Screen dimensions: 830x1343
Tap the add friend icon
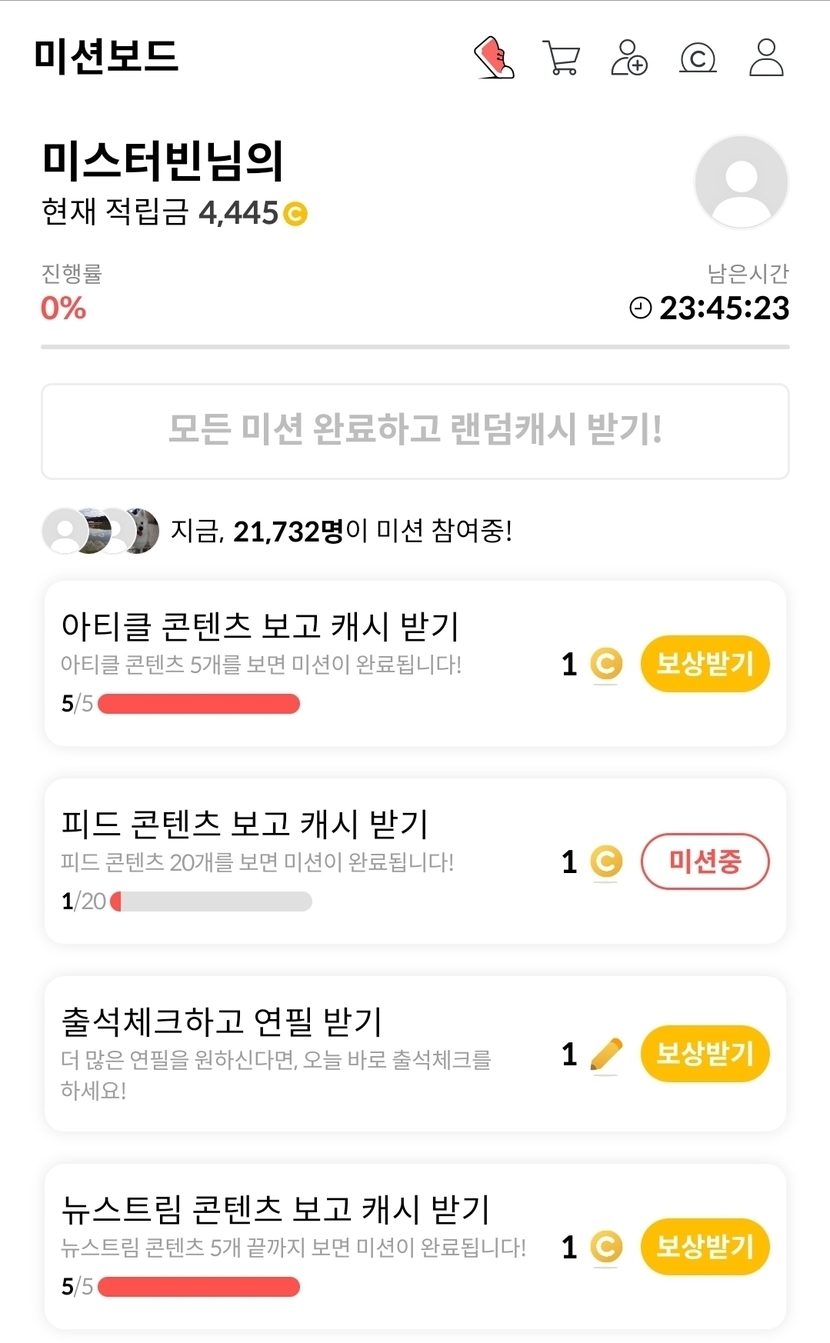click(629, 58)
